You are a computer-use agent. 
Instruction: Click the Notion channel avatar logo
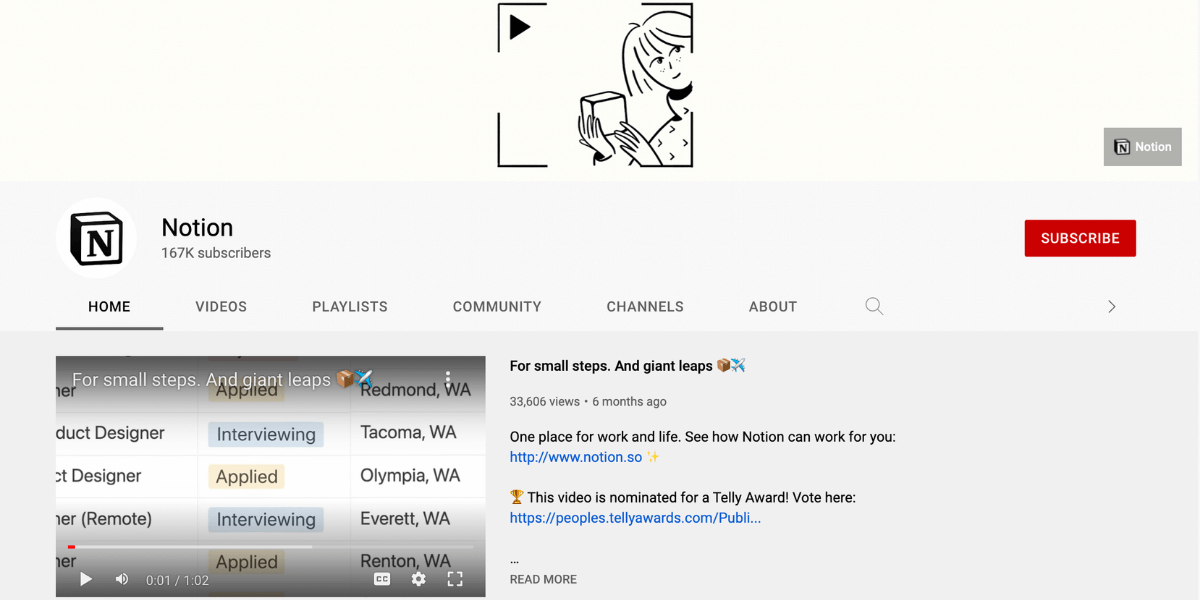tap(97, 237)
